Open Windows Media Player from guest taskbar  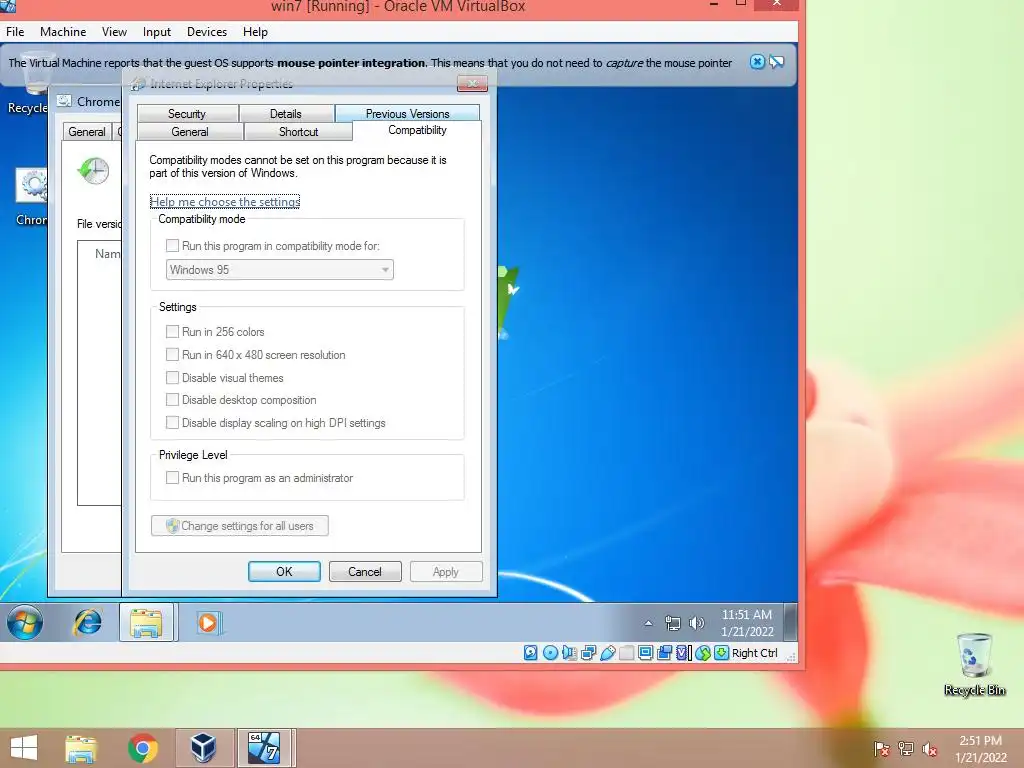209,622
